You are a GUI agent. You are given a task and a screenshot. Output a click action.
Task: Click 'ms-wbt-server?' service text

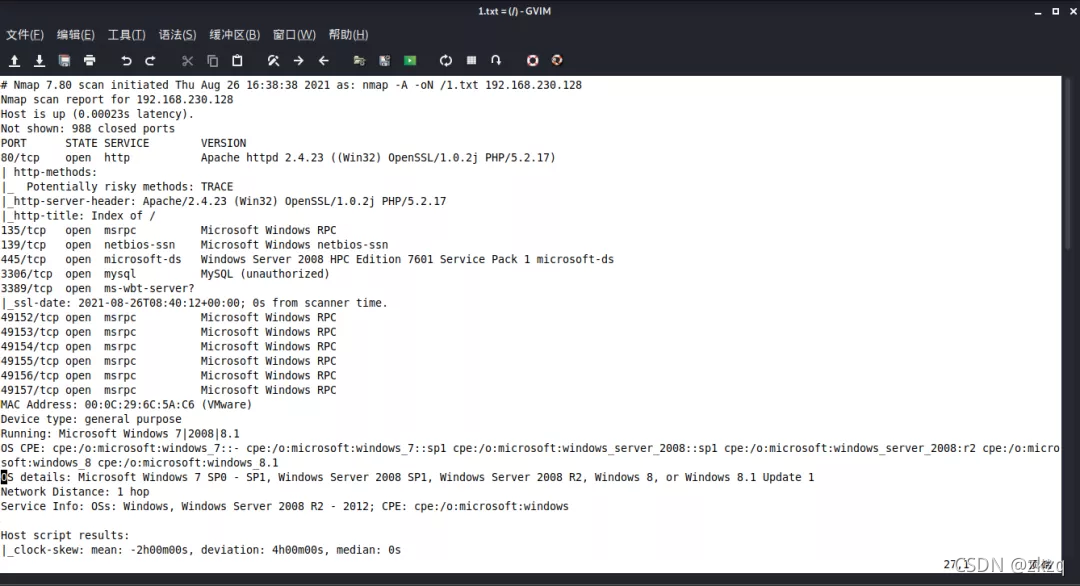click(149, 289)
